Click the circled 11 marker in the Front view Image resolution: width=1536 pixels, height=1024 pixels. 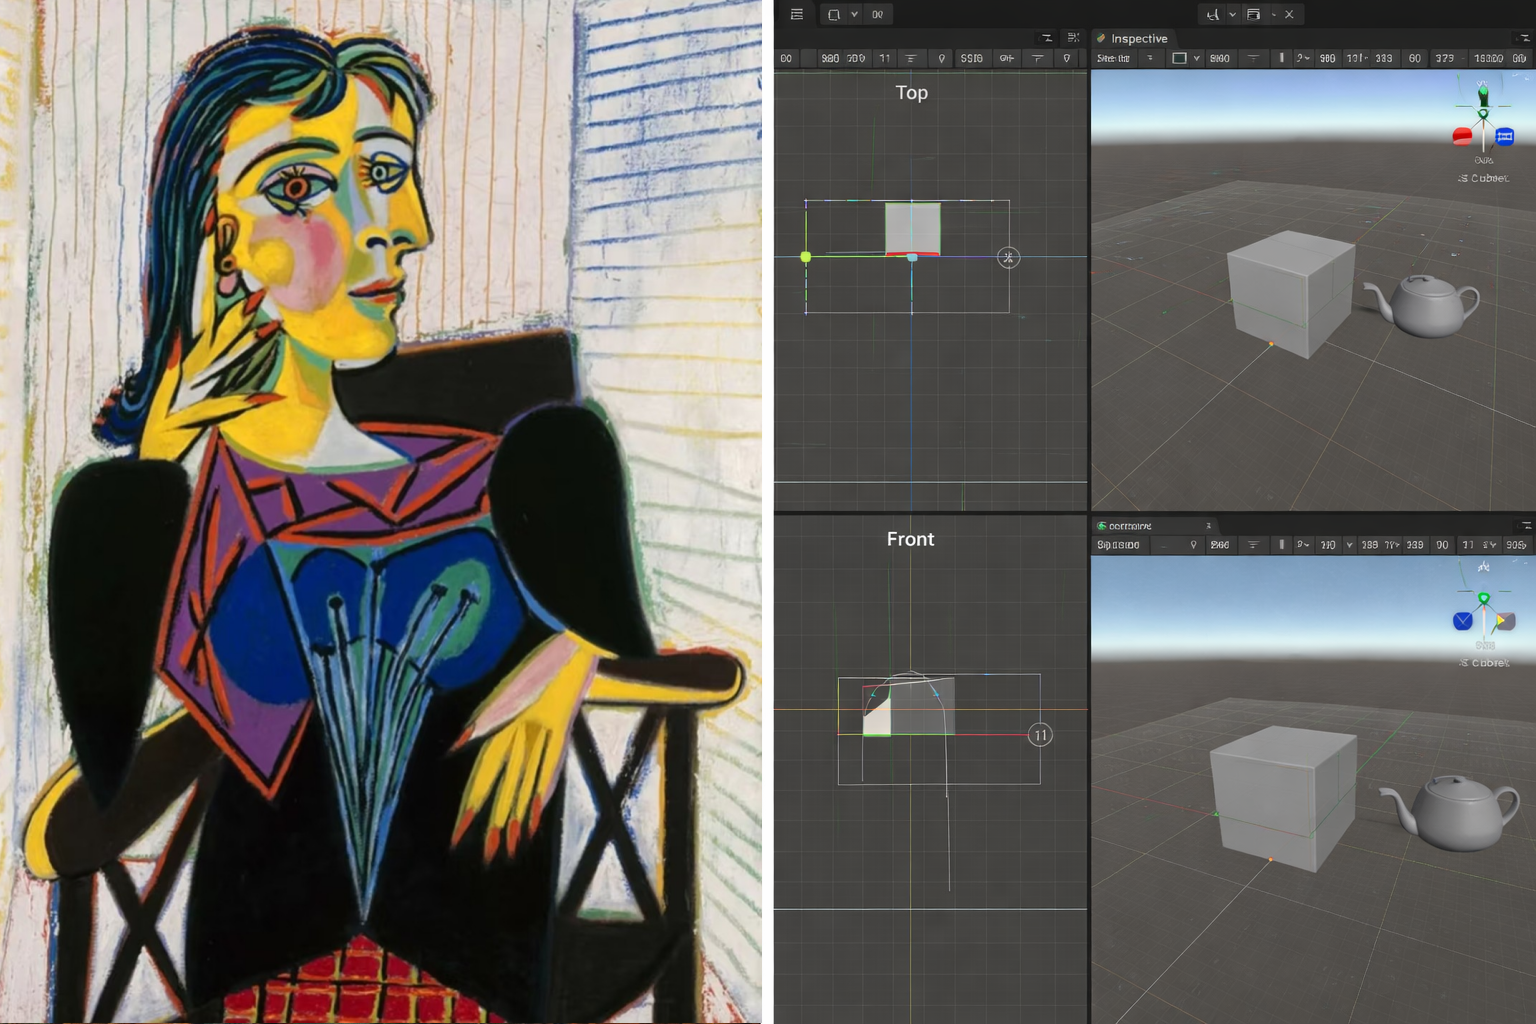1039,735
